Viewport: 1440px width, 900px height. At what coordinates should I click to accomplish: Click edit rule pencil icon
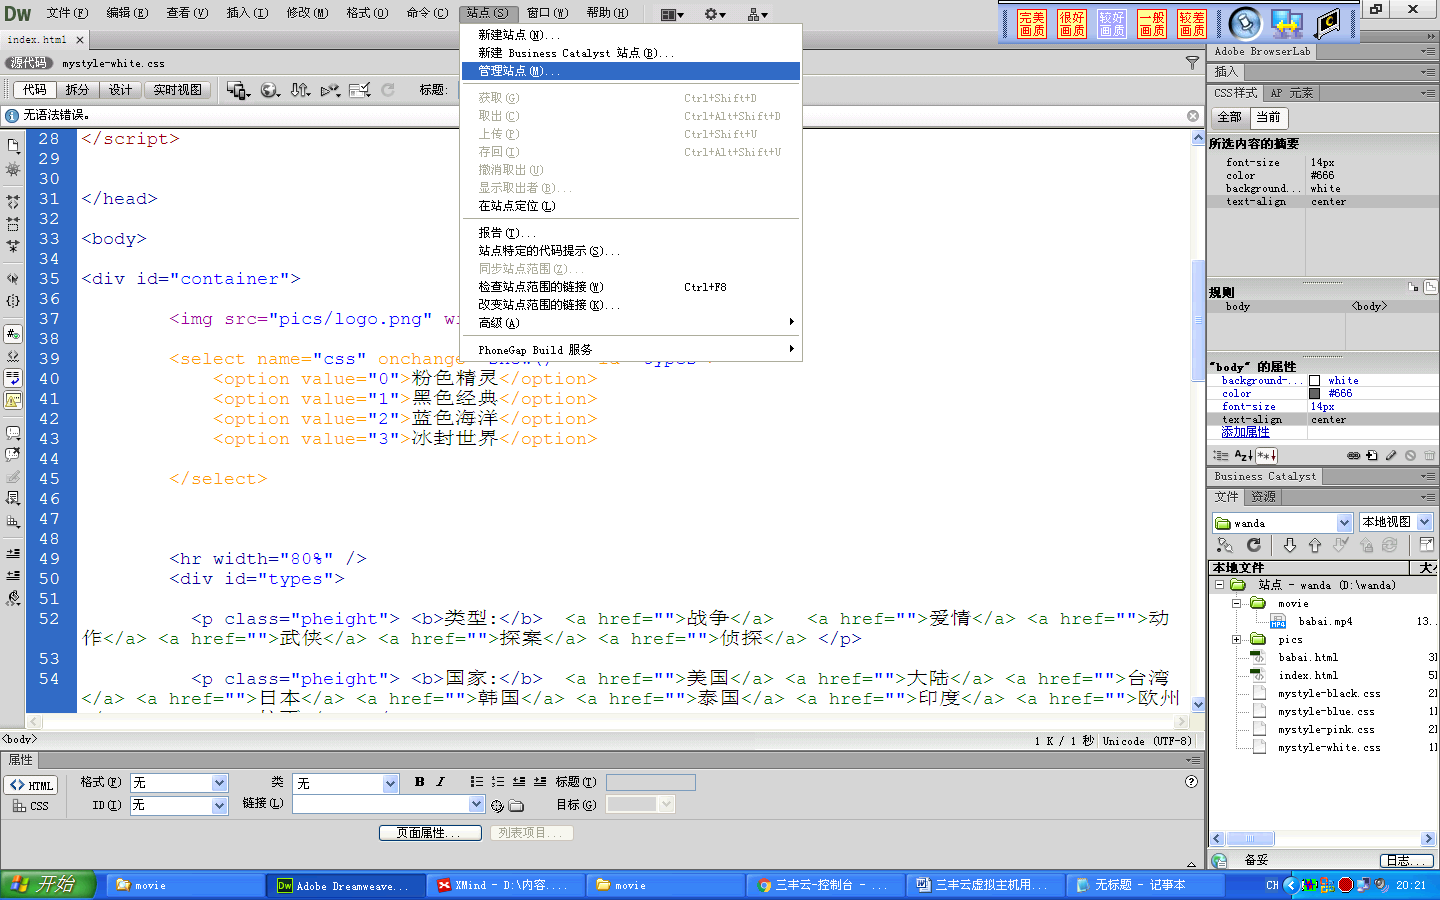click(x=1391, y=455)
